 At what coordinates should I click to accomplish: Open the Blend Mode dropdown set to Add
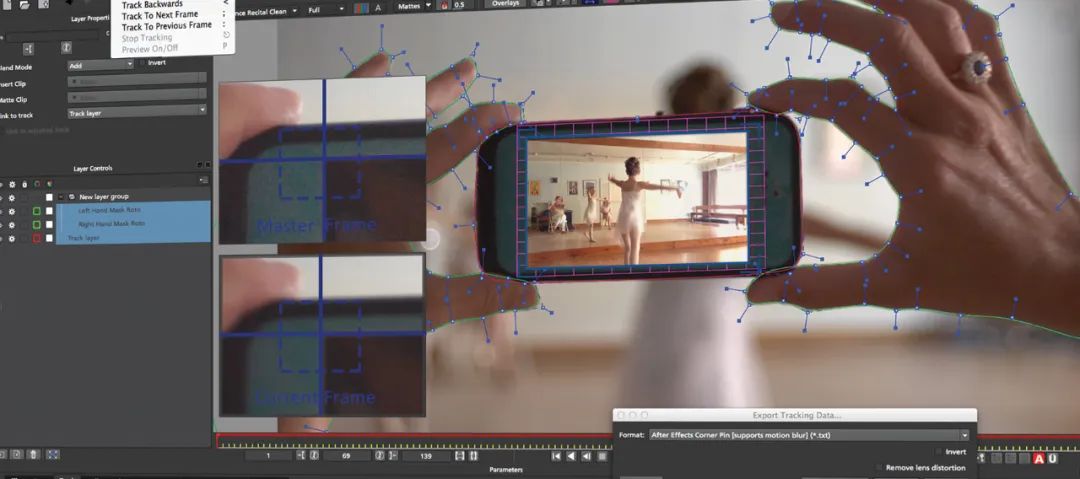pyautogui.click(x=101, y=64)
